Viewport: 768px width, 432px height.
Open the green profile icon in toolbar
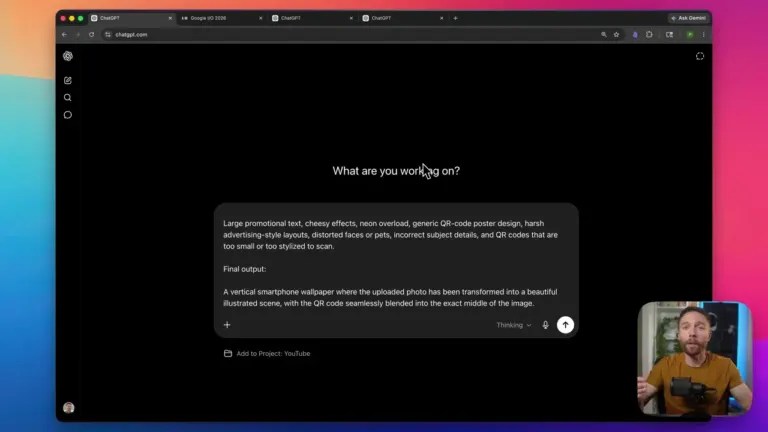point(690,35)
